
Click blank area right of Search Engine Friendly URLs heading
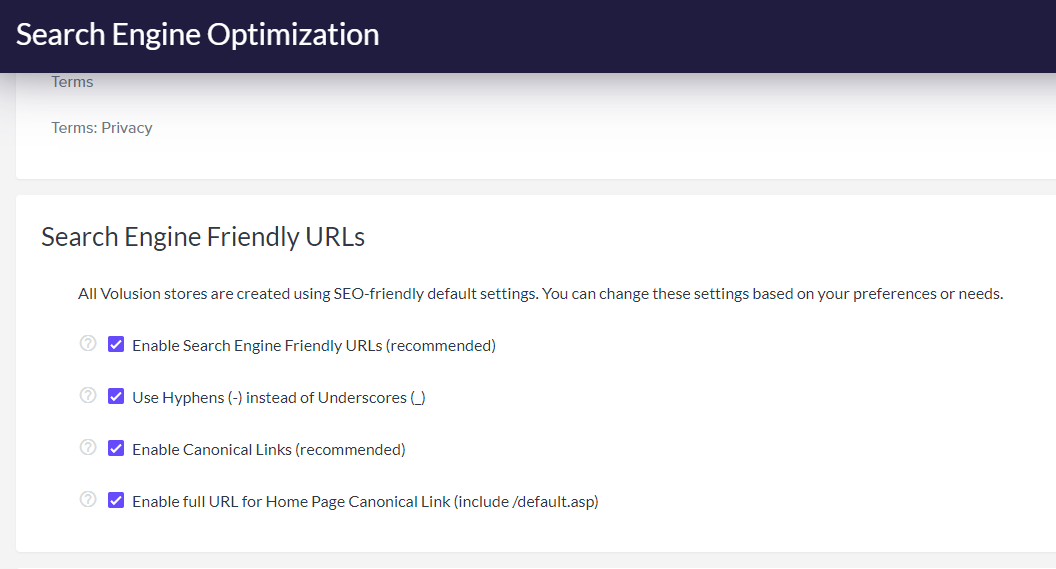700,237
